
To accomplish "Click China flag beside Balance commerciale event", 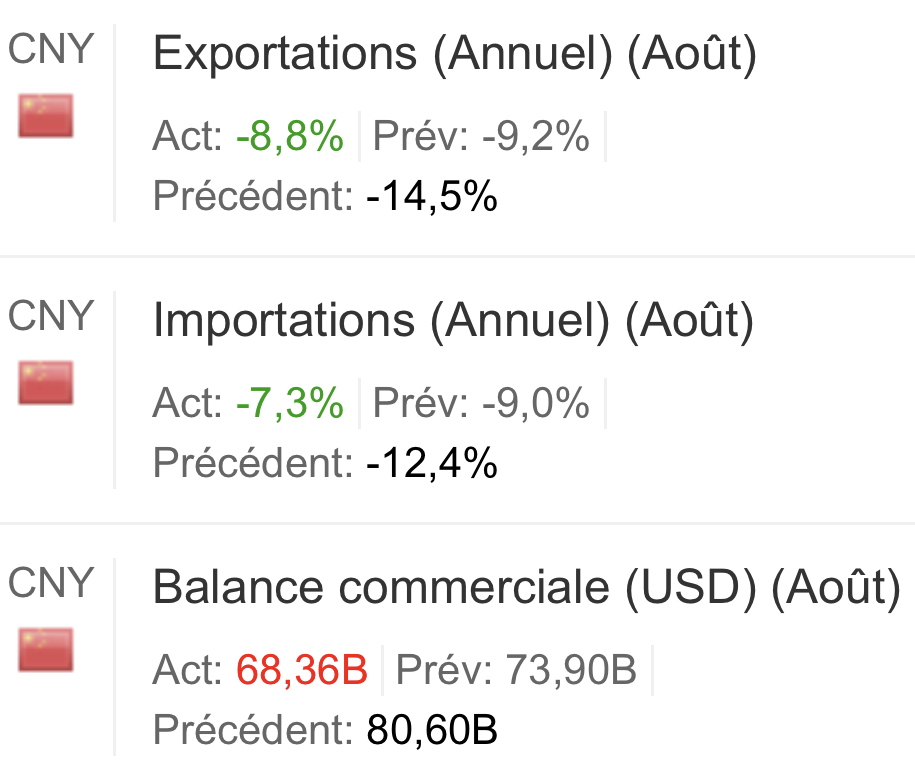I will click(46, 650).
